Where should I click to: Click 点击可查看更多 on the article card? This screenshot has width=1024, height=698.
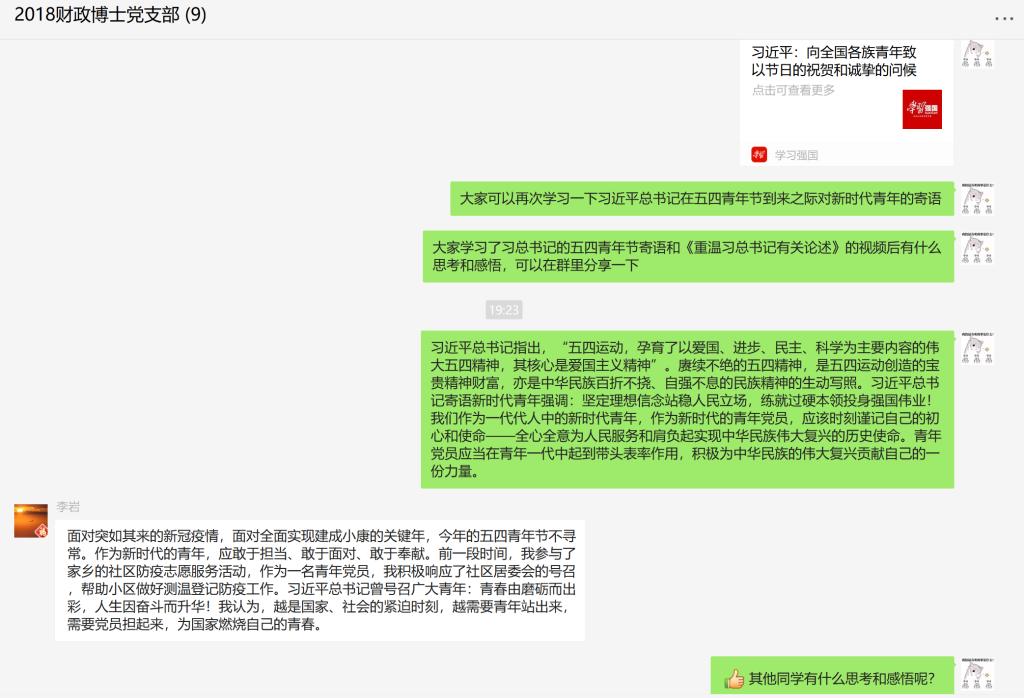click(793, 90)
